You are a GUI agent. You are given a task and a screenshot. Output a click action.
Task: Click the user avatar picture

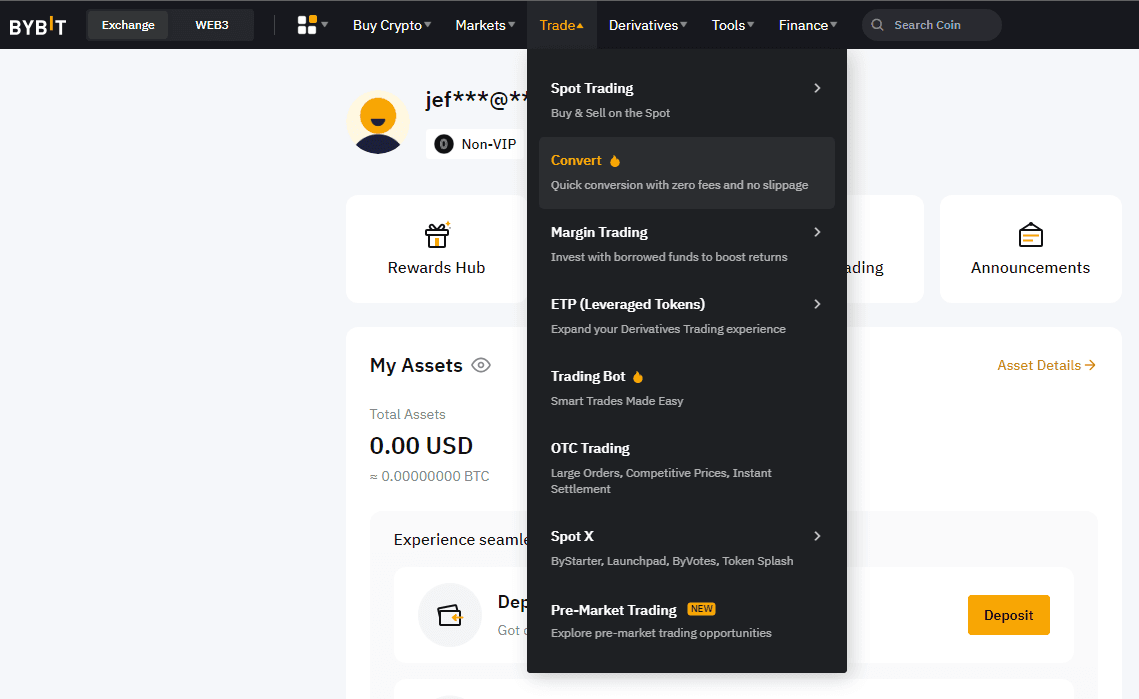click(378, 122)
